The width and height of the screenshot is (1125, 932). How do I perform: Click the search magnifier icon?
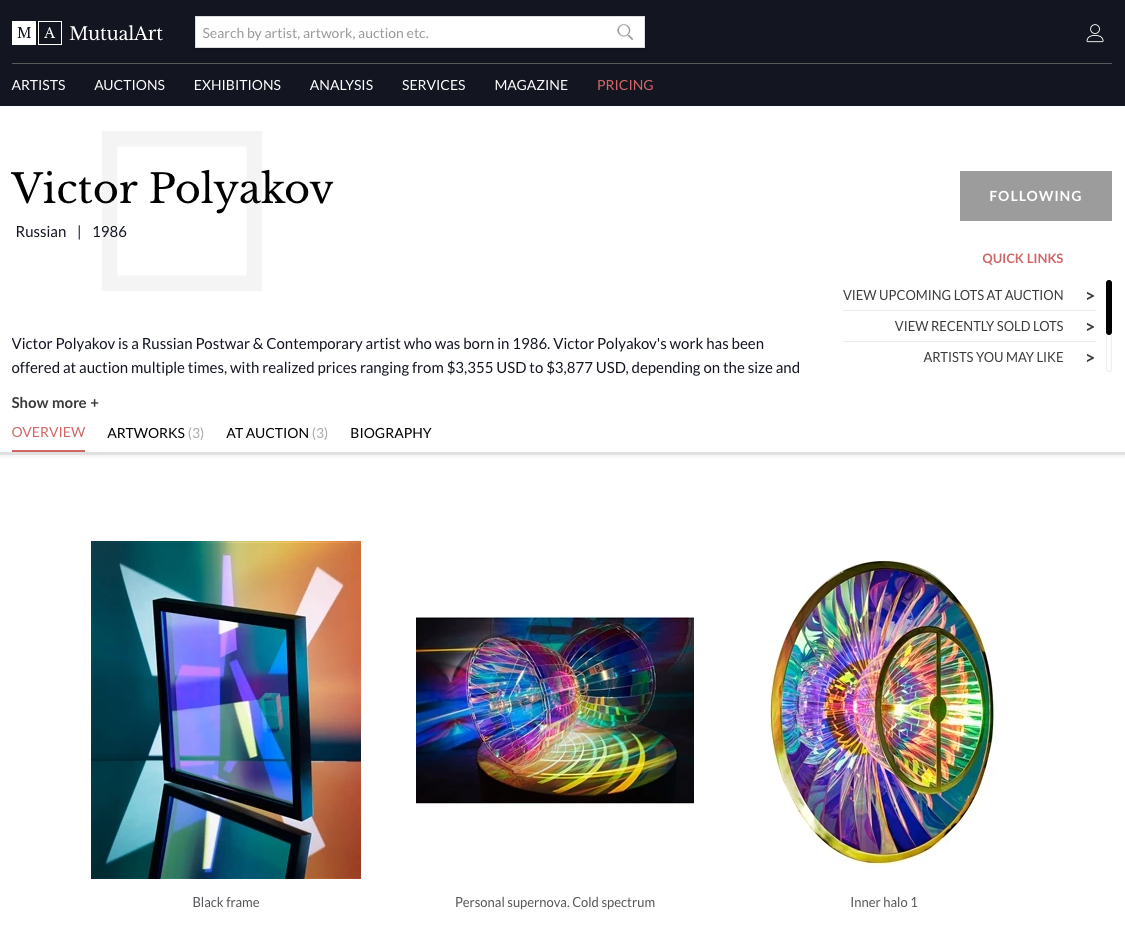(x=625, y=32)
